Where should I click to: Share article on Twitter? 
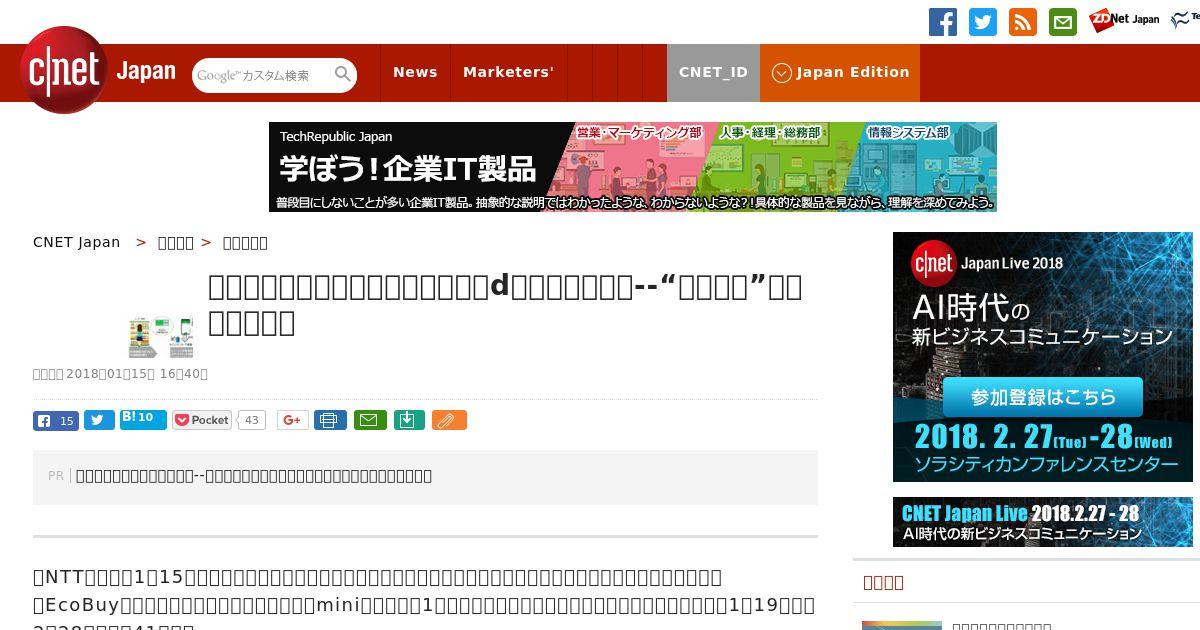pyautogui.click(x=99, y=420)
